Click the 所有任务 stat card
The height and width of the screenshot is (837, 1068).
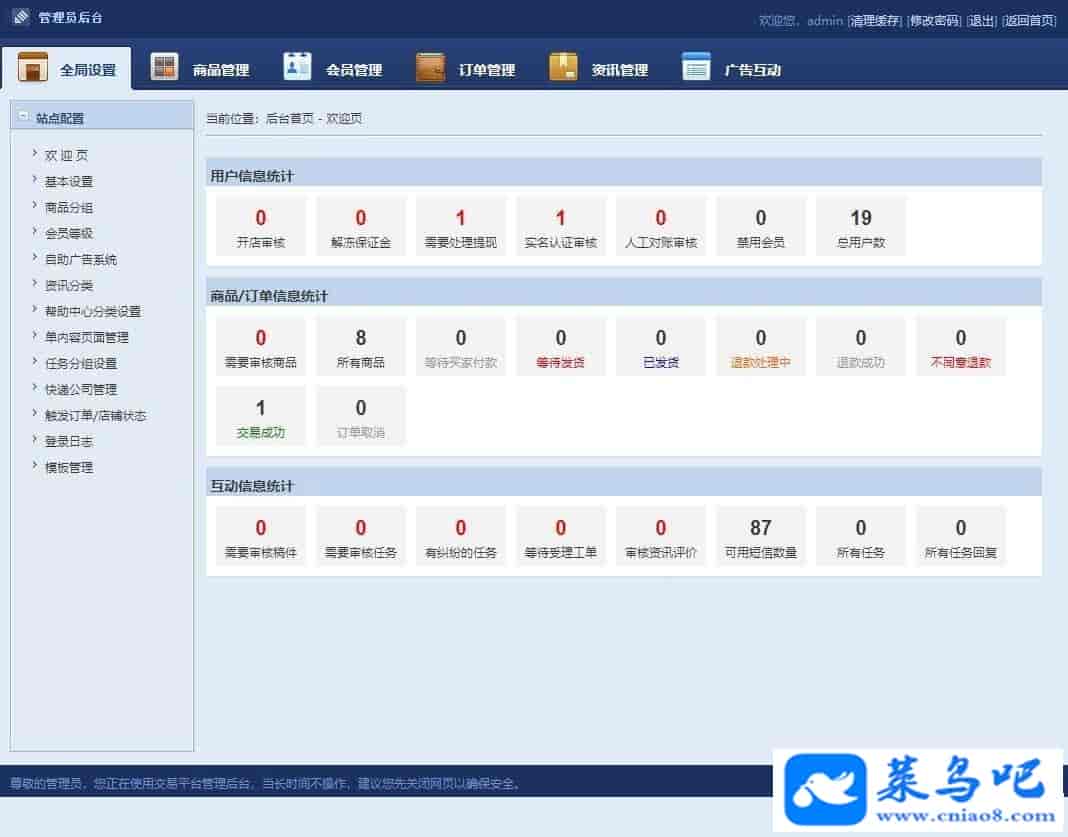coord(861,537)
